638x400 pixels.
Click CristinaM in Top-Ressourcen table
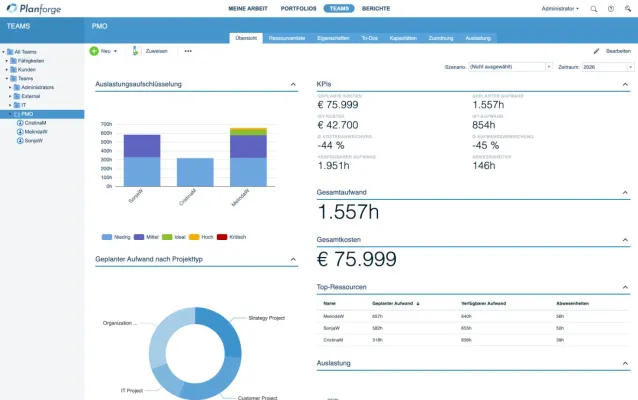pos(333,340)
